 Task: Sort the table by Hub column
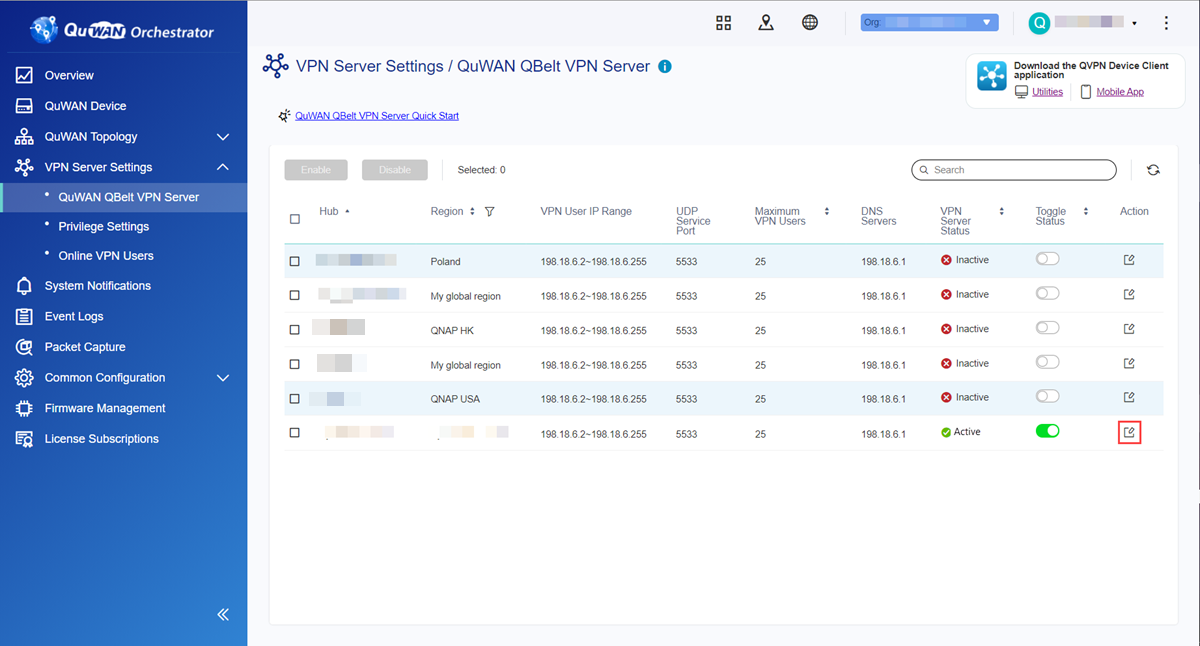pos(347,212)
